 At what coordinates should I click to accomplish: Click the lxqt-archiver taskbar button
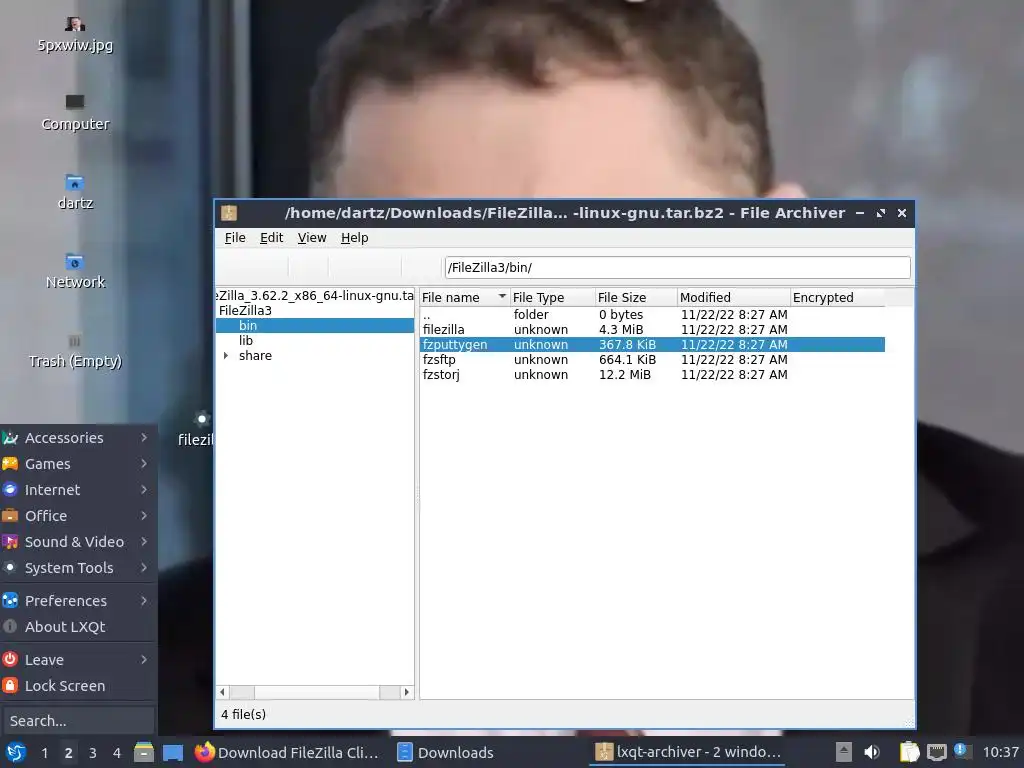689,752
